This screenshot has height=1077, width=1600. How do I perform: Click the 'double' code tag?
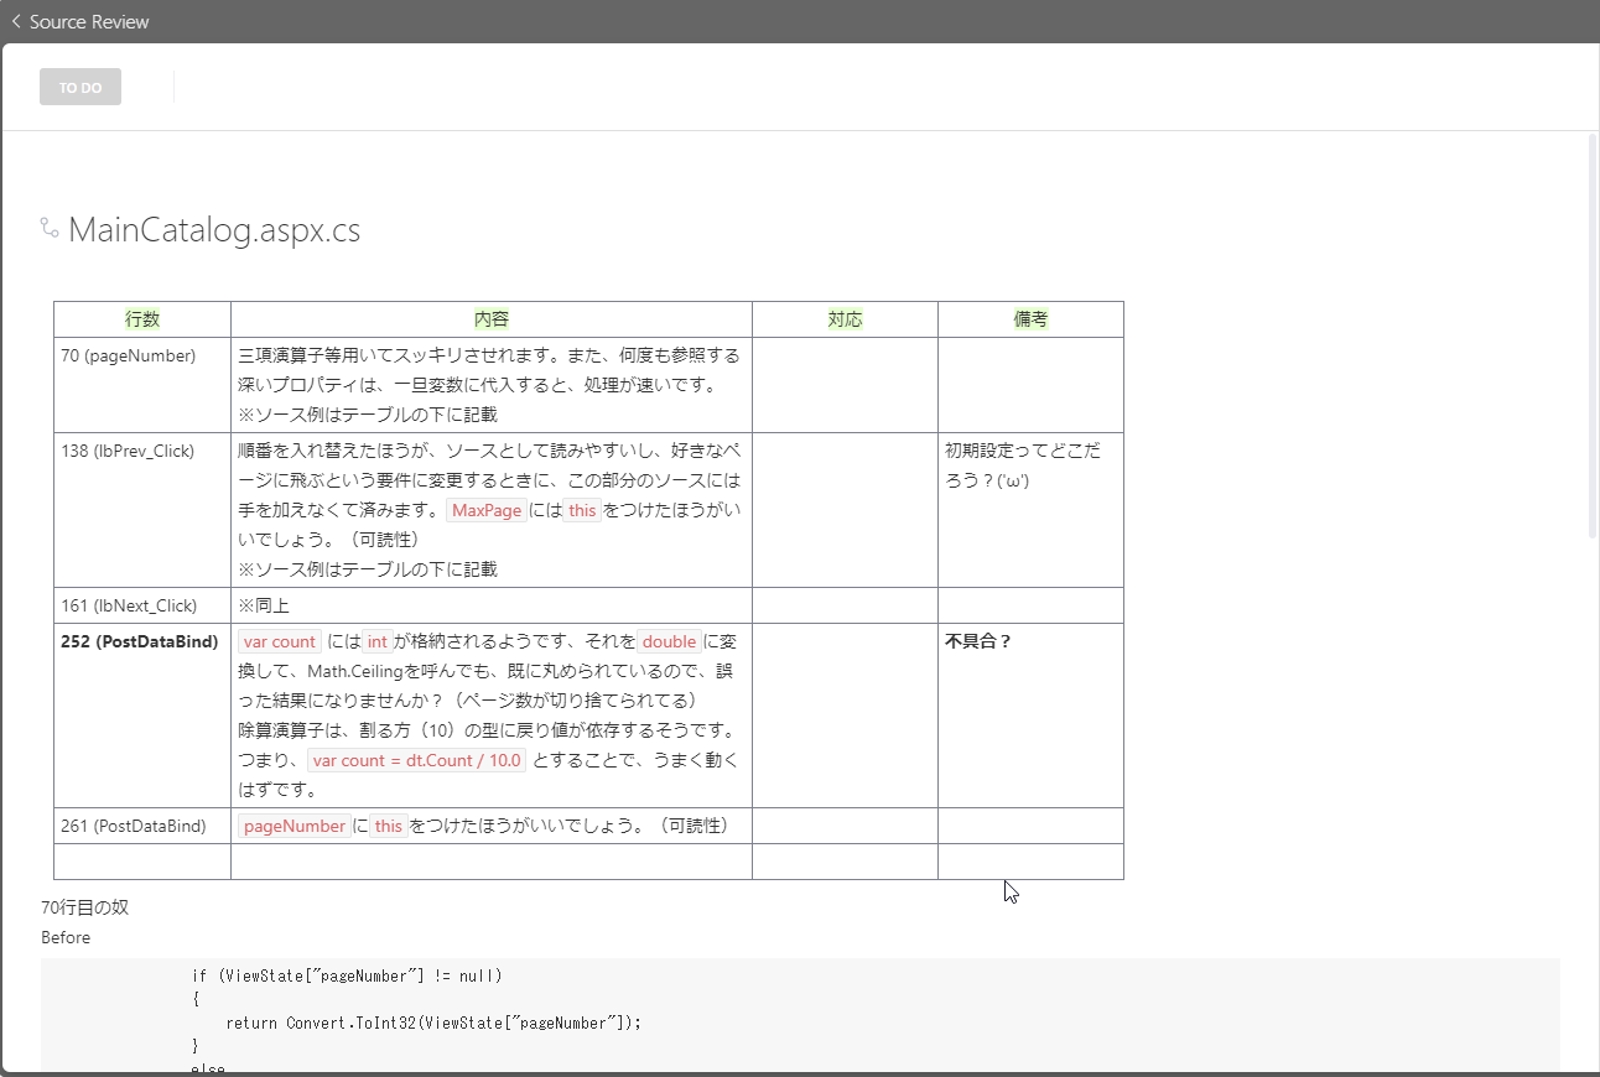669,642
